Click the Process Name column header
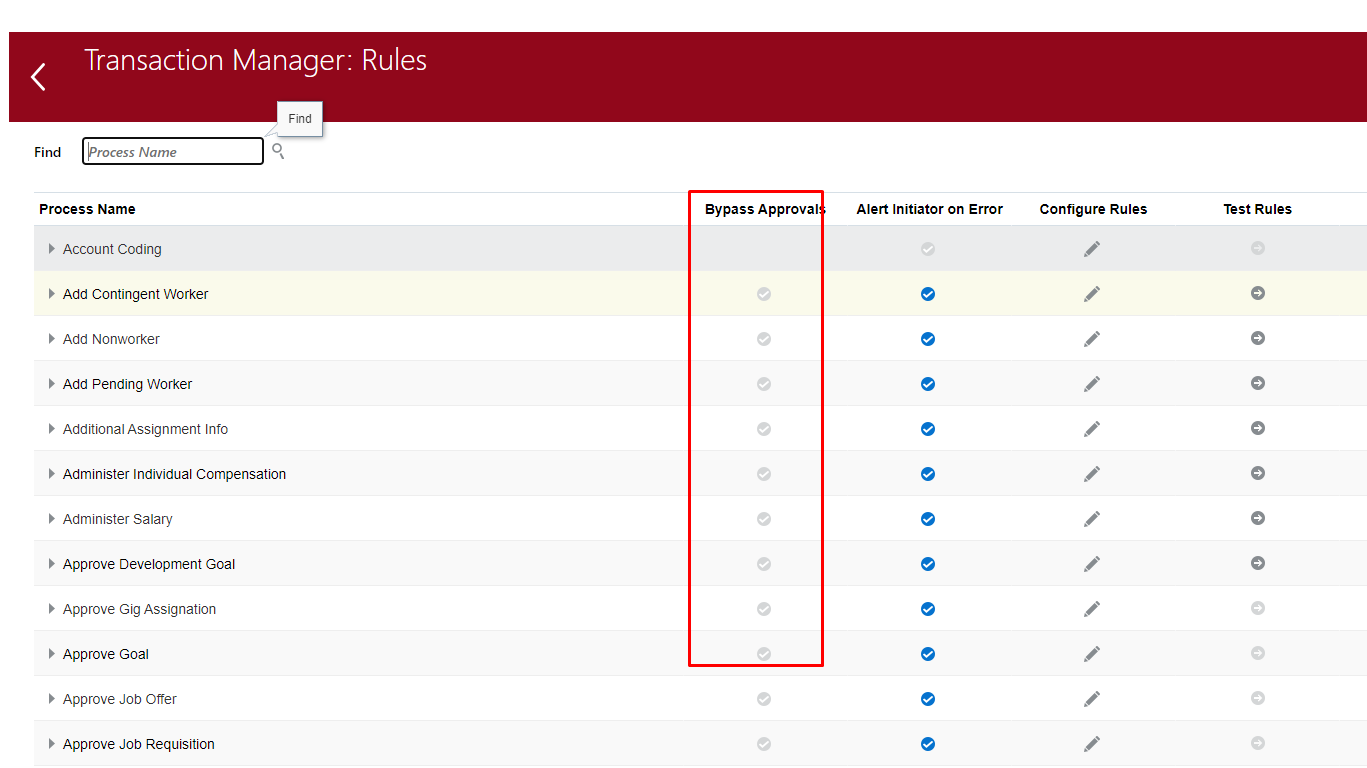This screenshot has width=1367, height=768. coord(87,209)
